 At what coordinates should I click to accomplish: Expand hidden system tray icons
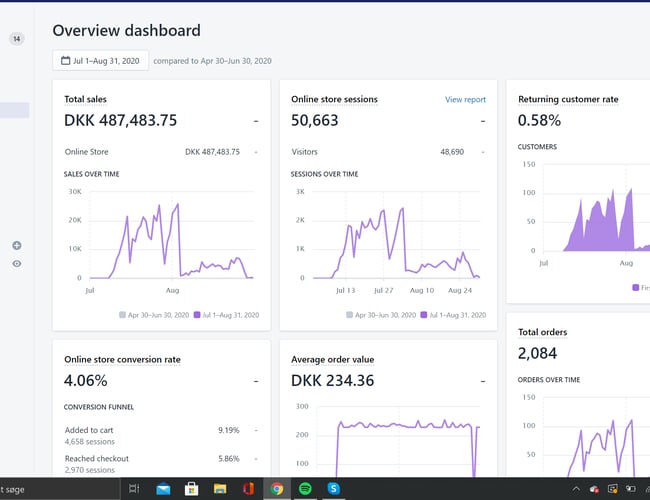coord(576,488)
